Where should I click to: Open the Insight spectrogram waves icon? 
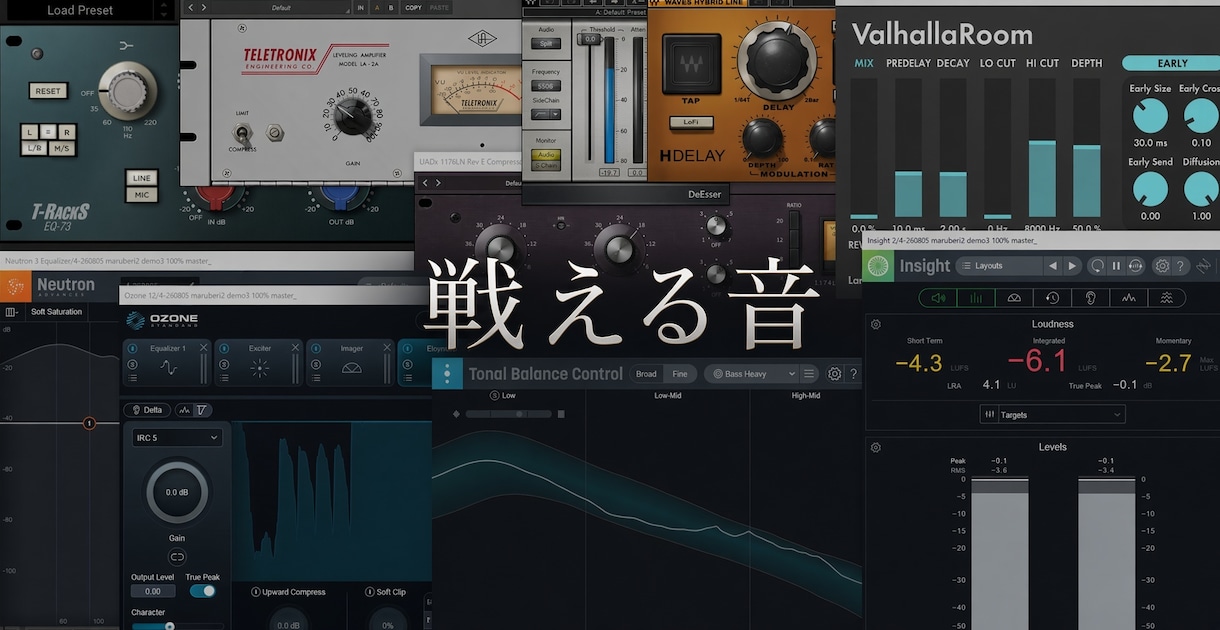tap(1166, 297)
